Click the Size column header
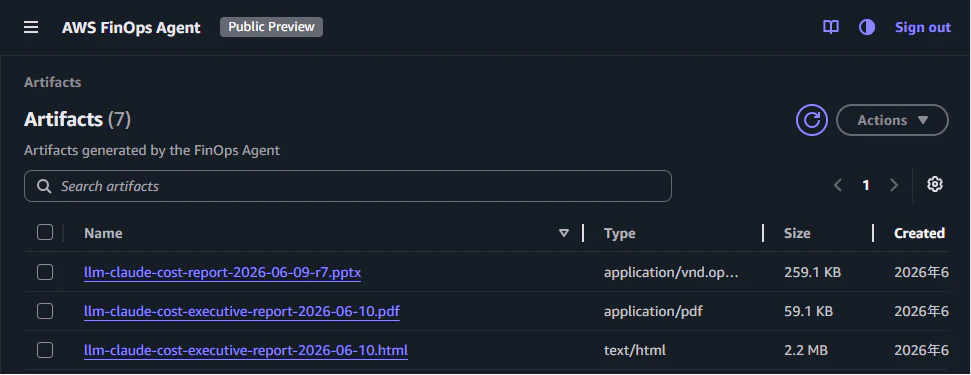This screenshot has height=375, width=971. tap(797, 233)
